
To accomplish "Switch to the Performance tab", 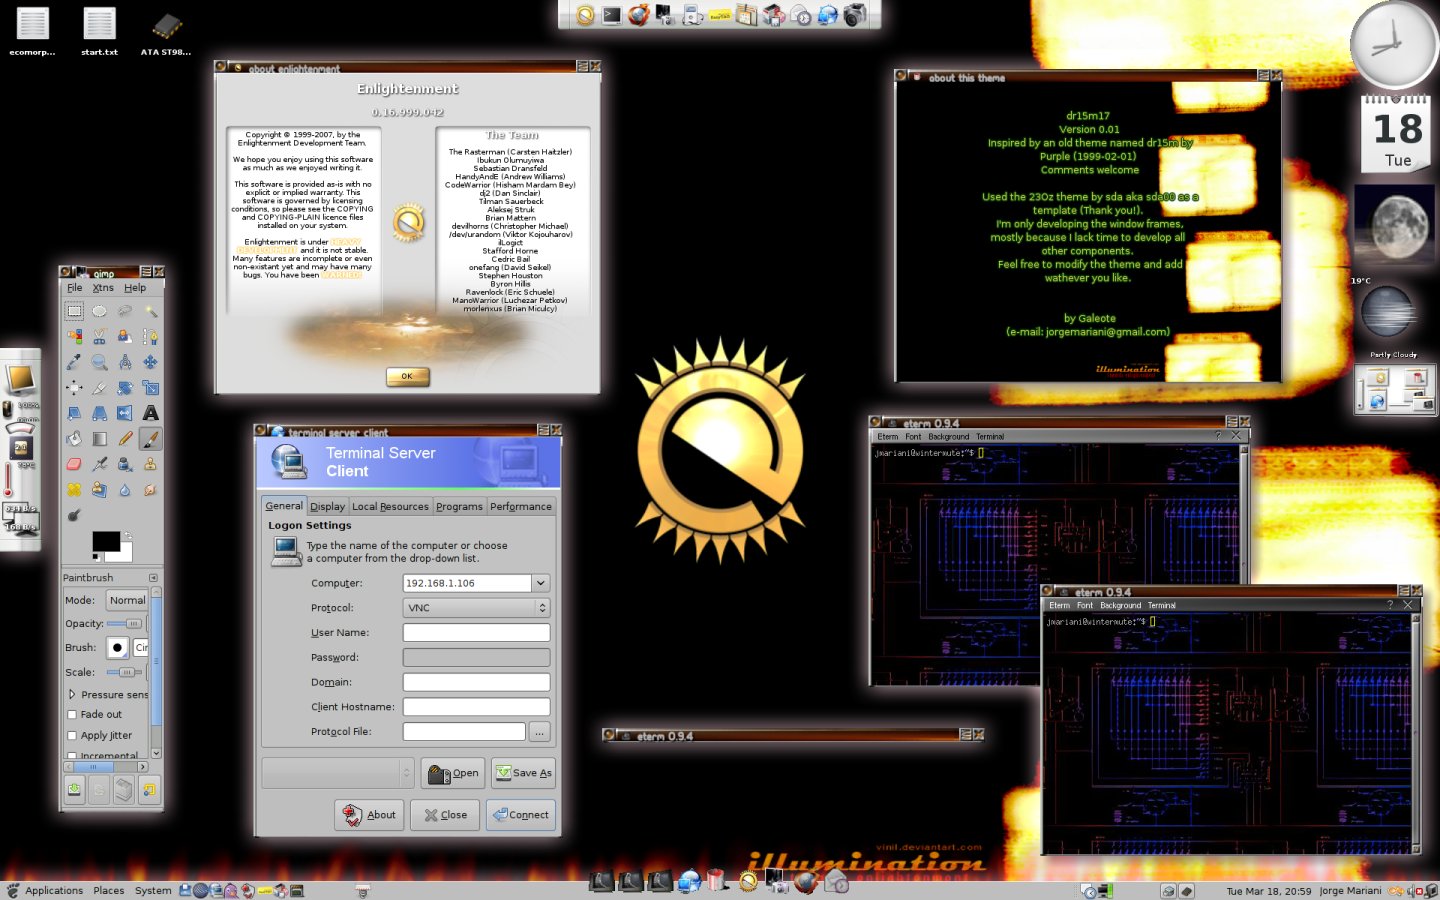I will [521, 507].
